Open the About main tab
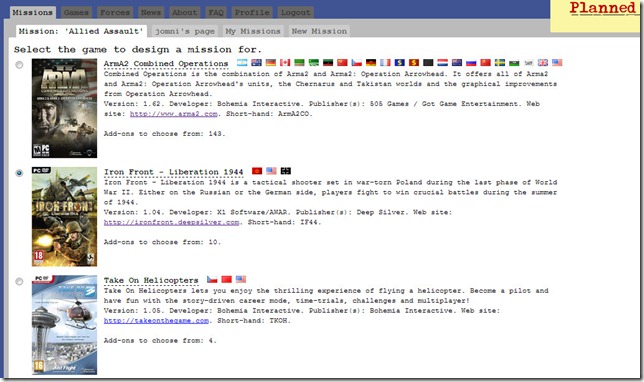This screenshot has height=382, width=644. [x=184, y=12]
